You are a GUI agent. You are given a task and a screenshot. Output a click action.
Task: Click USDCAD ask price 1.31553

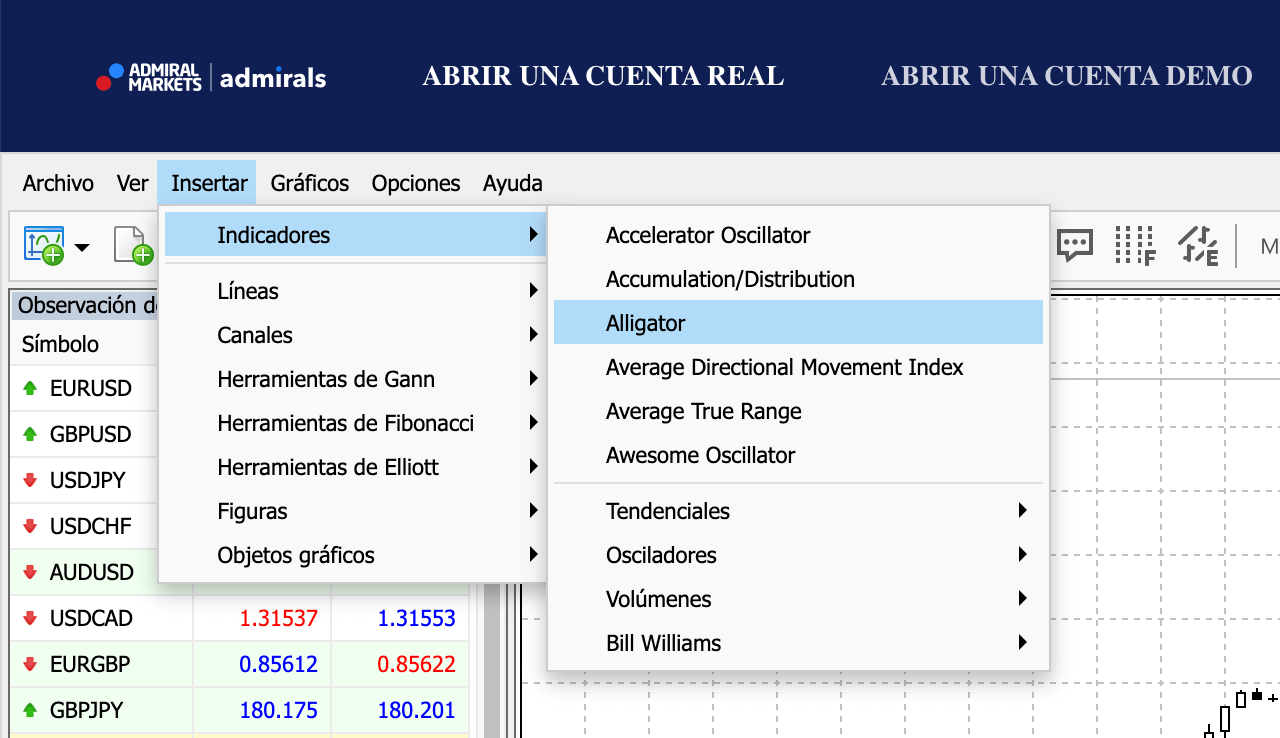tap(417, 619)
